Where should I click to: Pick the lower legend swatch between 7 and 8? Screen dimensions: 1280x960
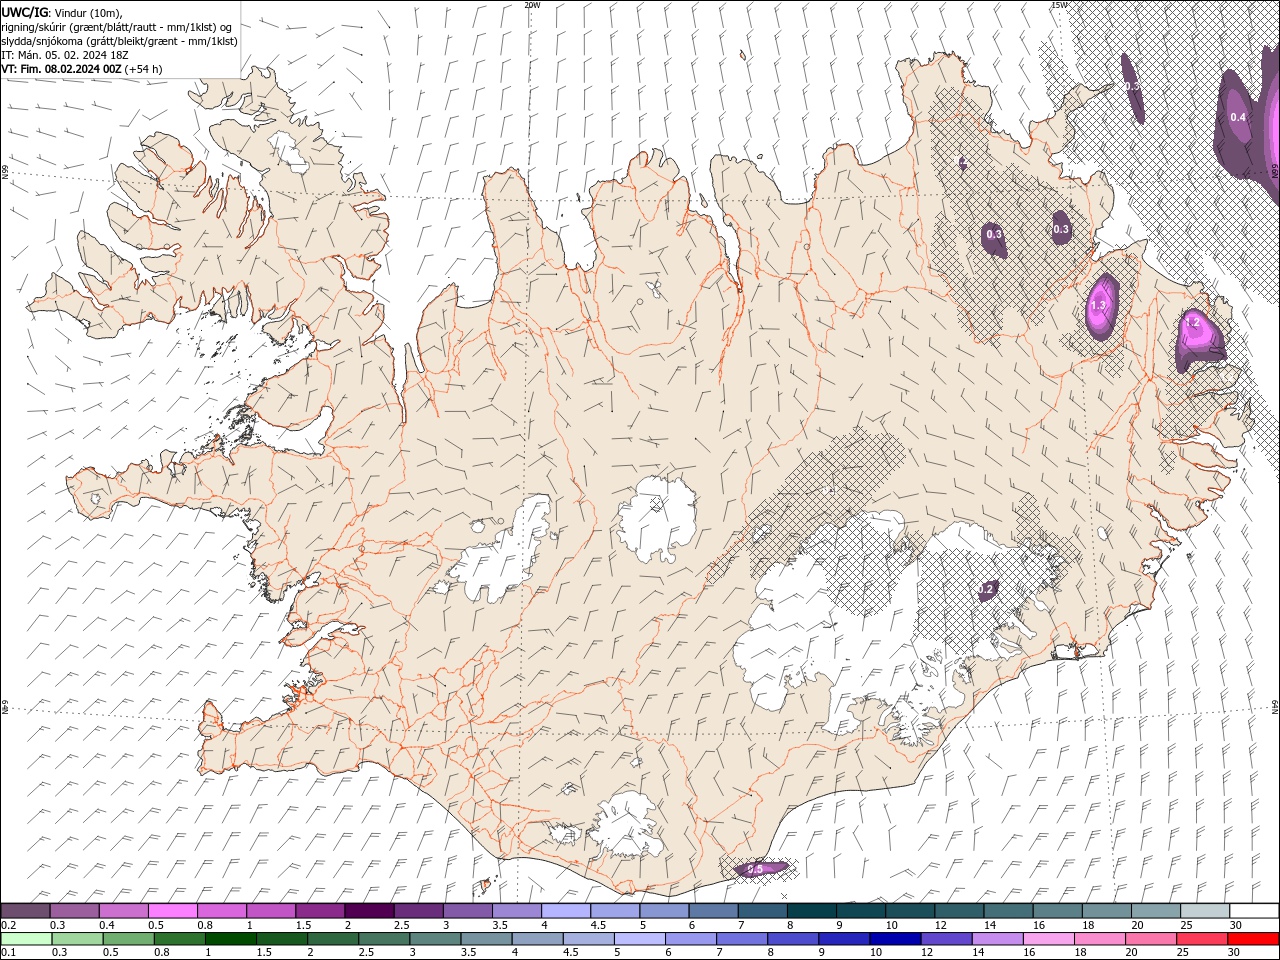point(741,938)
